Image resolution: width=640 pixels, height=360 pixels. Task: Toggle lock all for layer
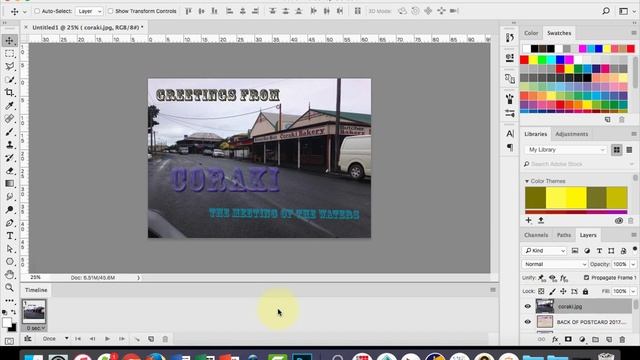click(585, 291)
